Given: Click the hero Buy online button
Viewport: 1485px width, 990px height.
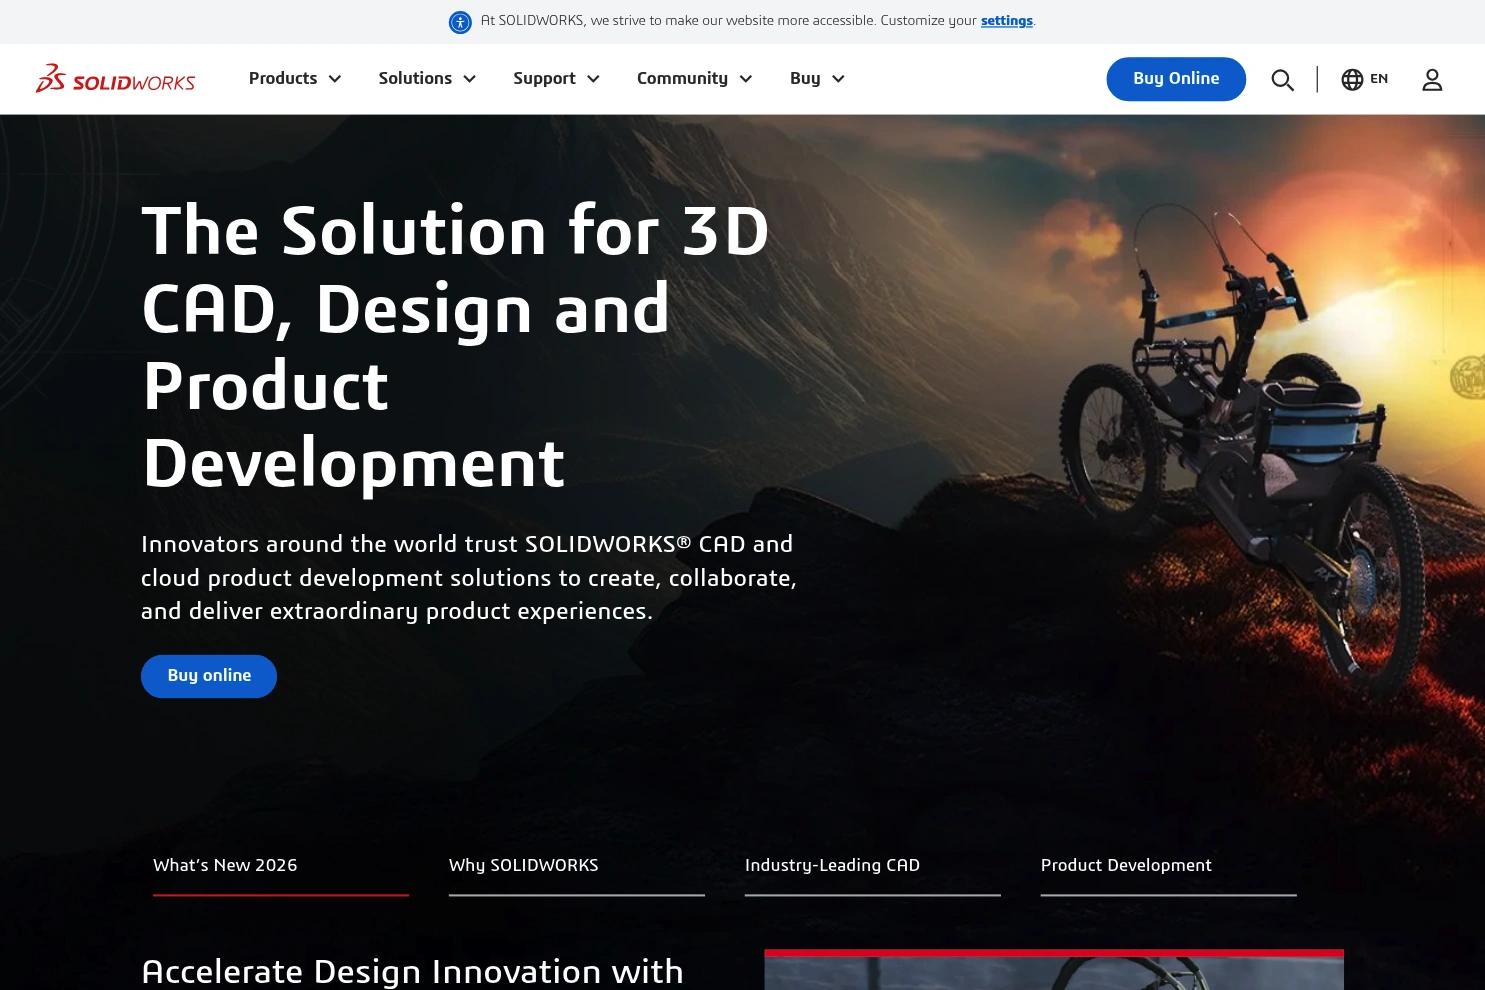Looking at the screenshot, I should coord(209,676).
